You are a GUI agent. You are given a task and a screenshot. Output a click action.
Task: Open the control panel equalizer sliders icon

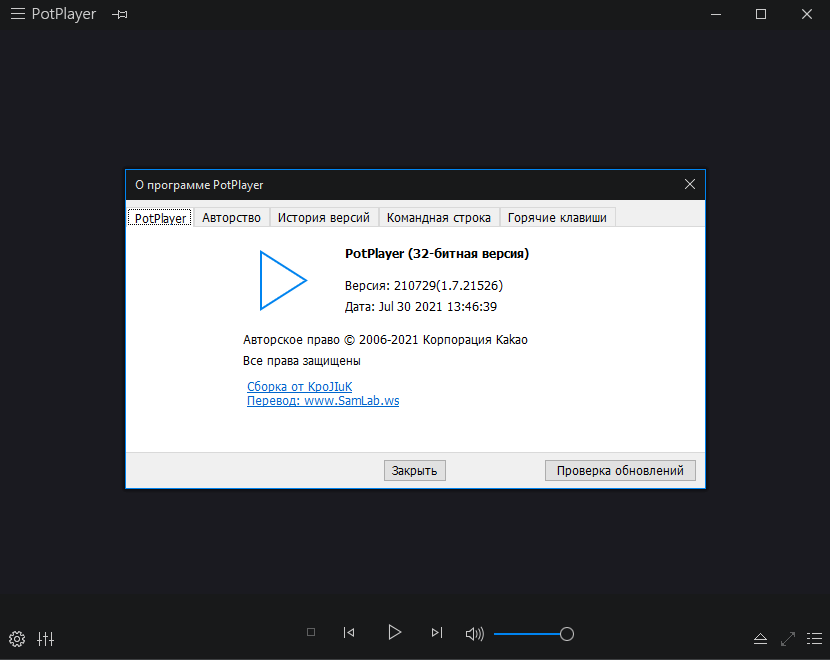coord(46,639)
